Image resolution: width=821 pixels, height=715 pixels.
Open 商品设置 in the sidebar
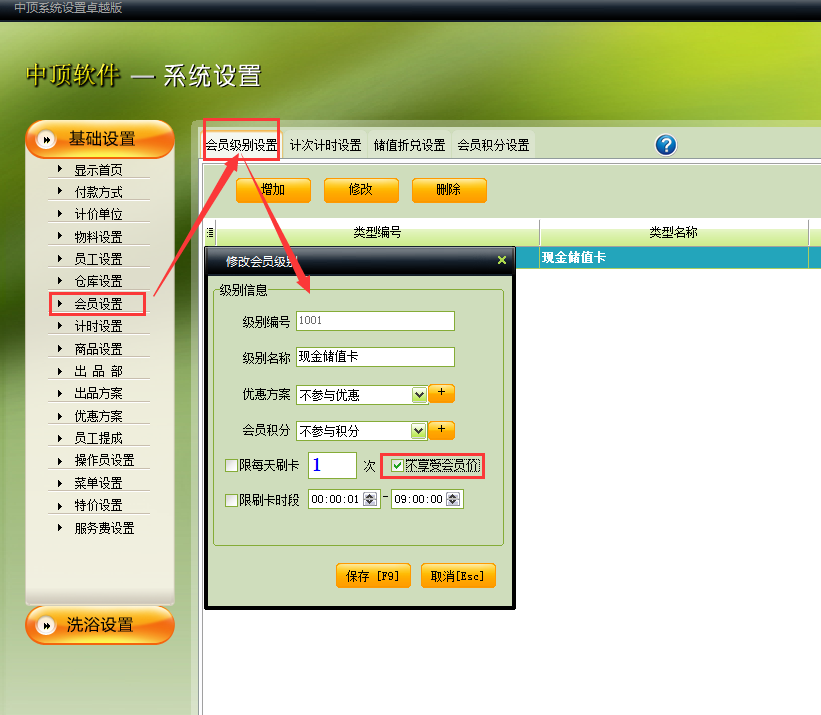pos(98,349)
